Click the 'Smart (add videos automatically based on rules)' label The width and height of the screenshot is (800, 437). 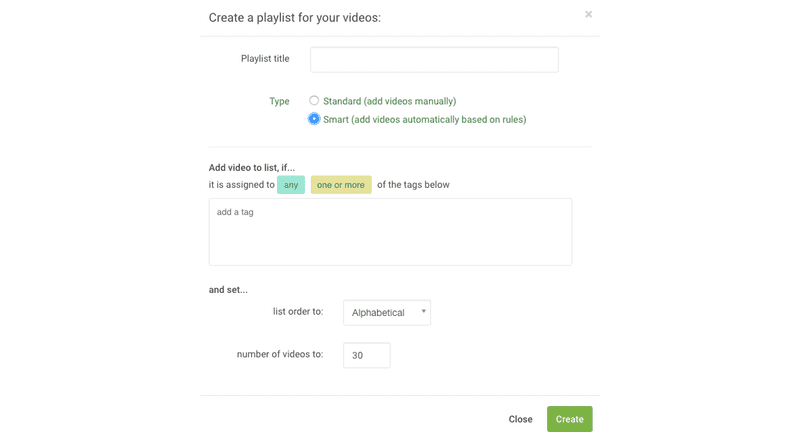point(424,119)
